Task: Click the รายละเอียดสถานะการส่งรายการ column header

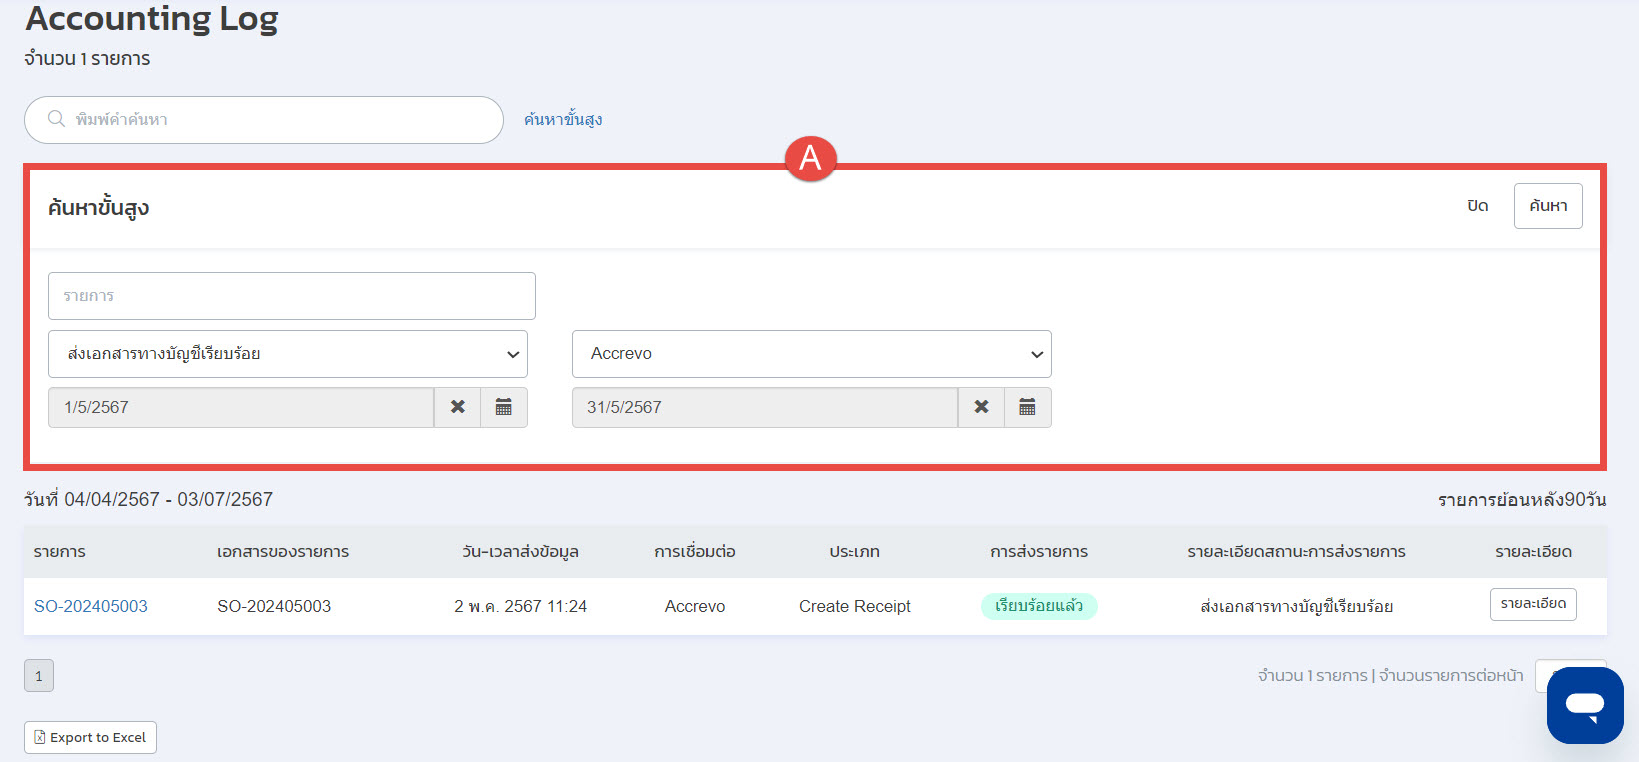Action: click(1297, 552)
